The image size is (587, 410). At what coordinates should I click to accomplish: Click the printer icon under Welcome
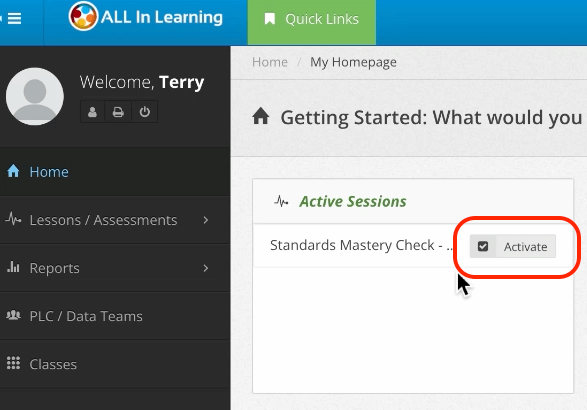click(x=118, y=112)
